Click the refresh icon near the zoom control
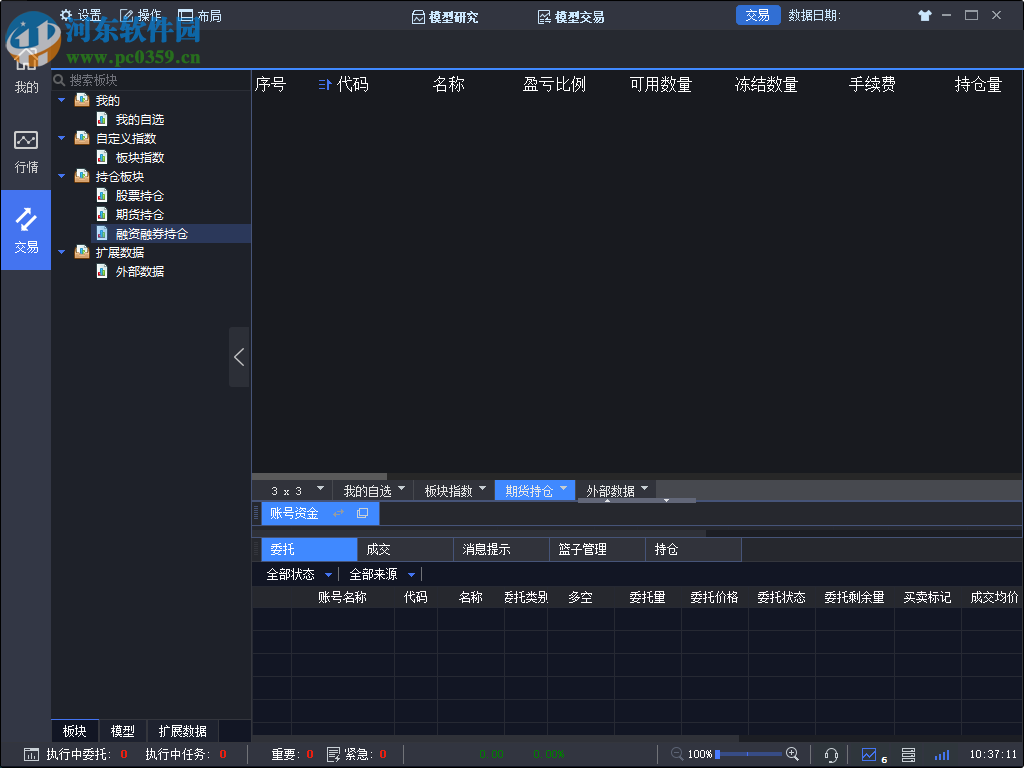Screen dimensions: 1024x768 (830, 754)
